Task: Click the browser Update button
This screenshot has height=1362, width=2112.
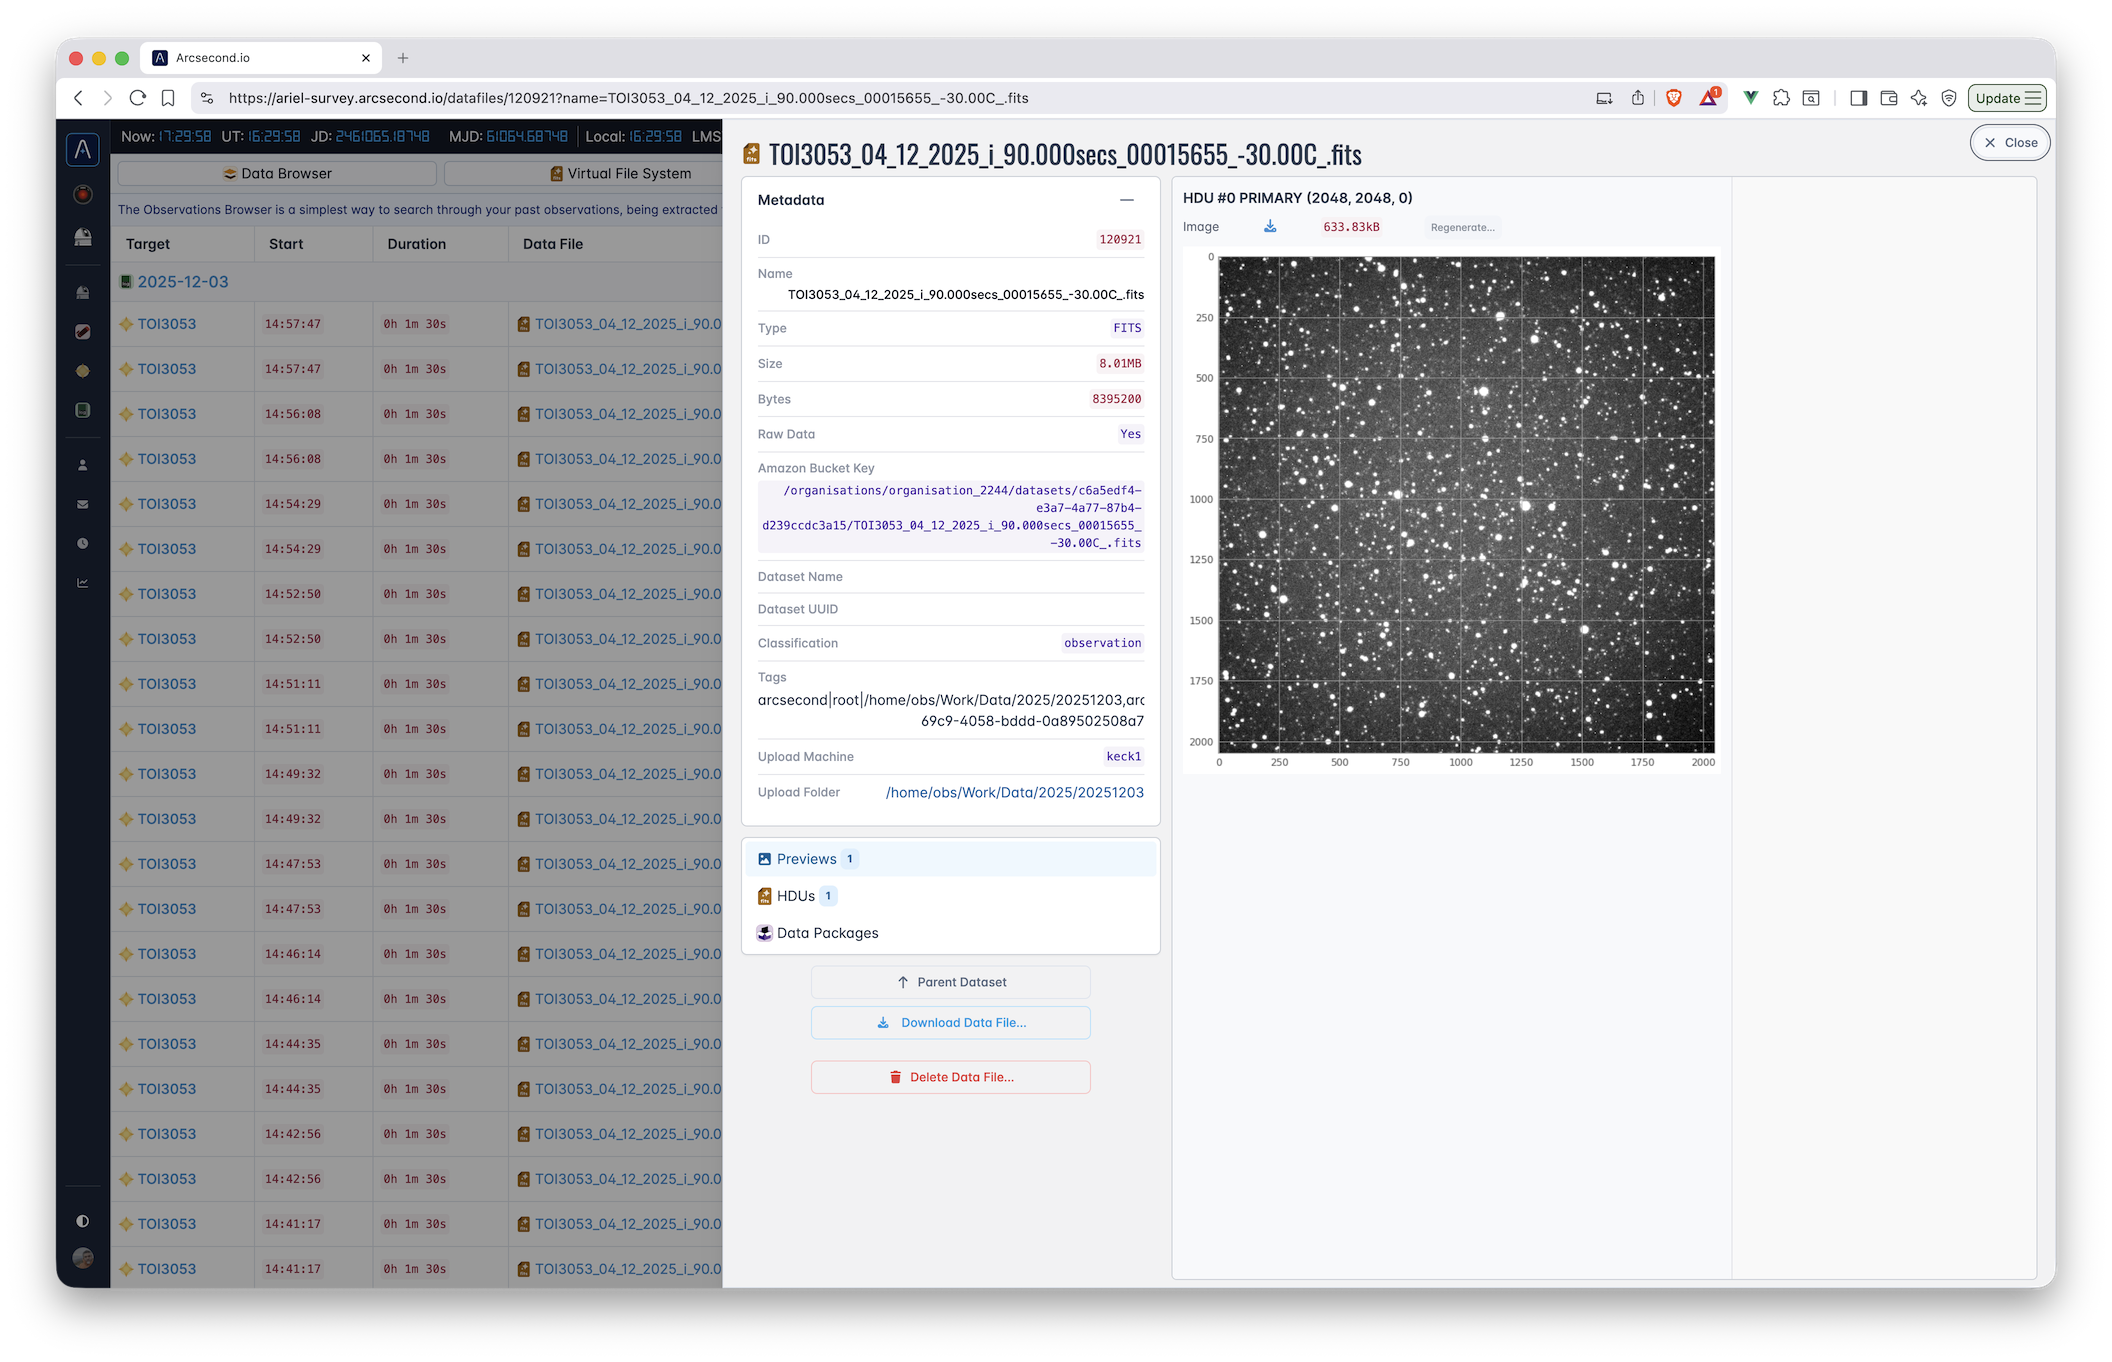Action: [x=2007, y=98]
